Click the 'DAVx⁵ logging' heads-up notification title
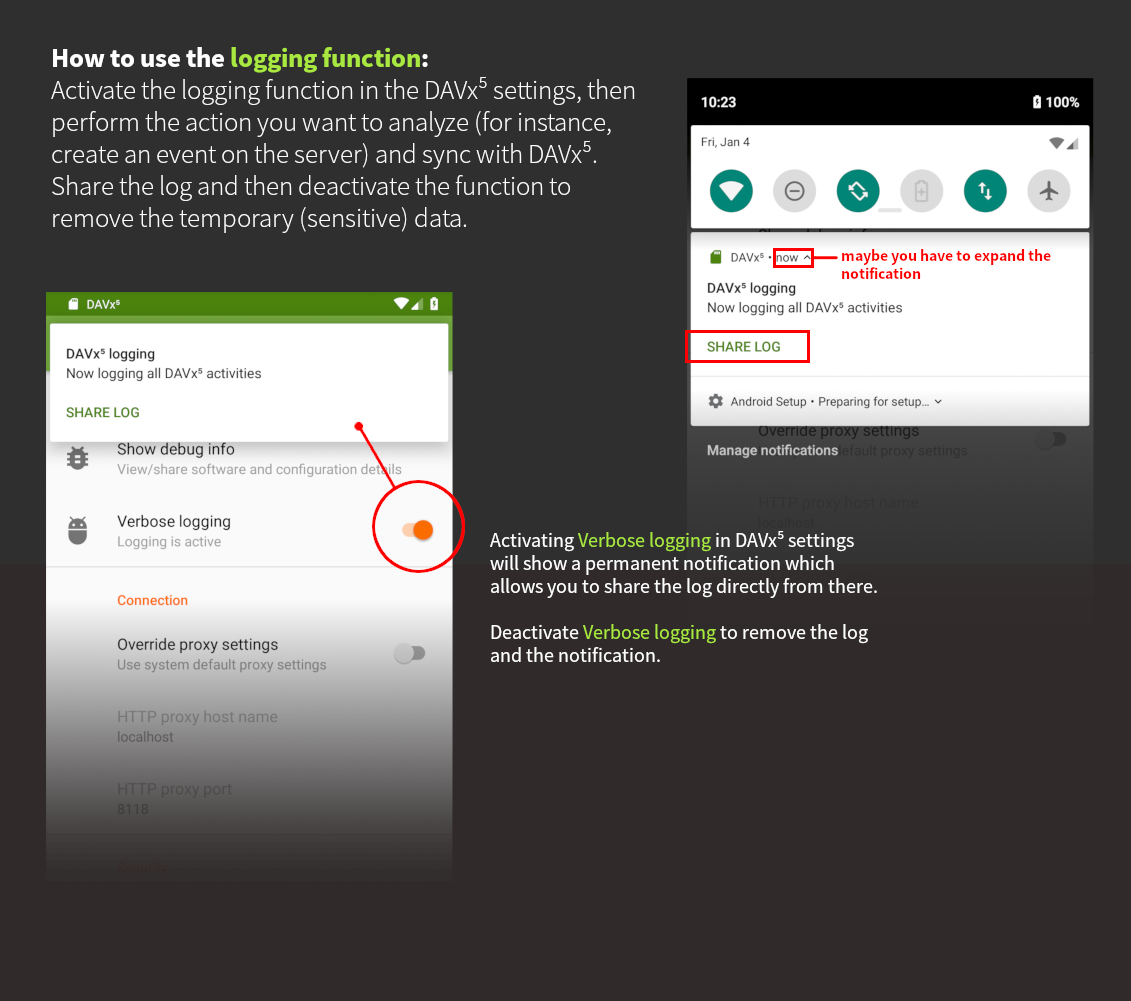This screenshot has width=1131, height=1001. point(110,354)
